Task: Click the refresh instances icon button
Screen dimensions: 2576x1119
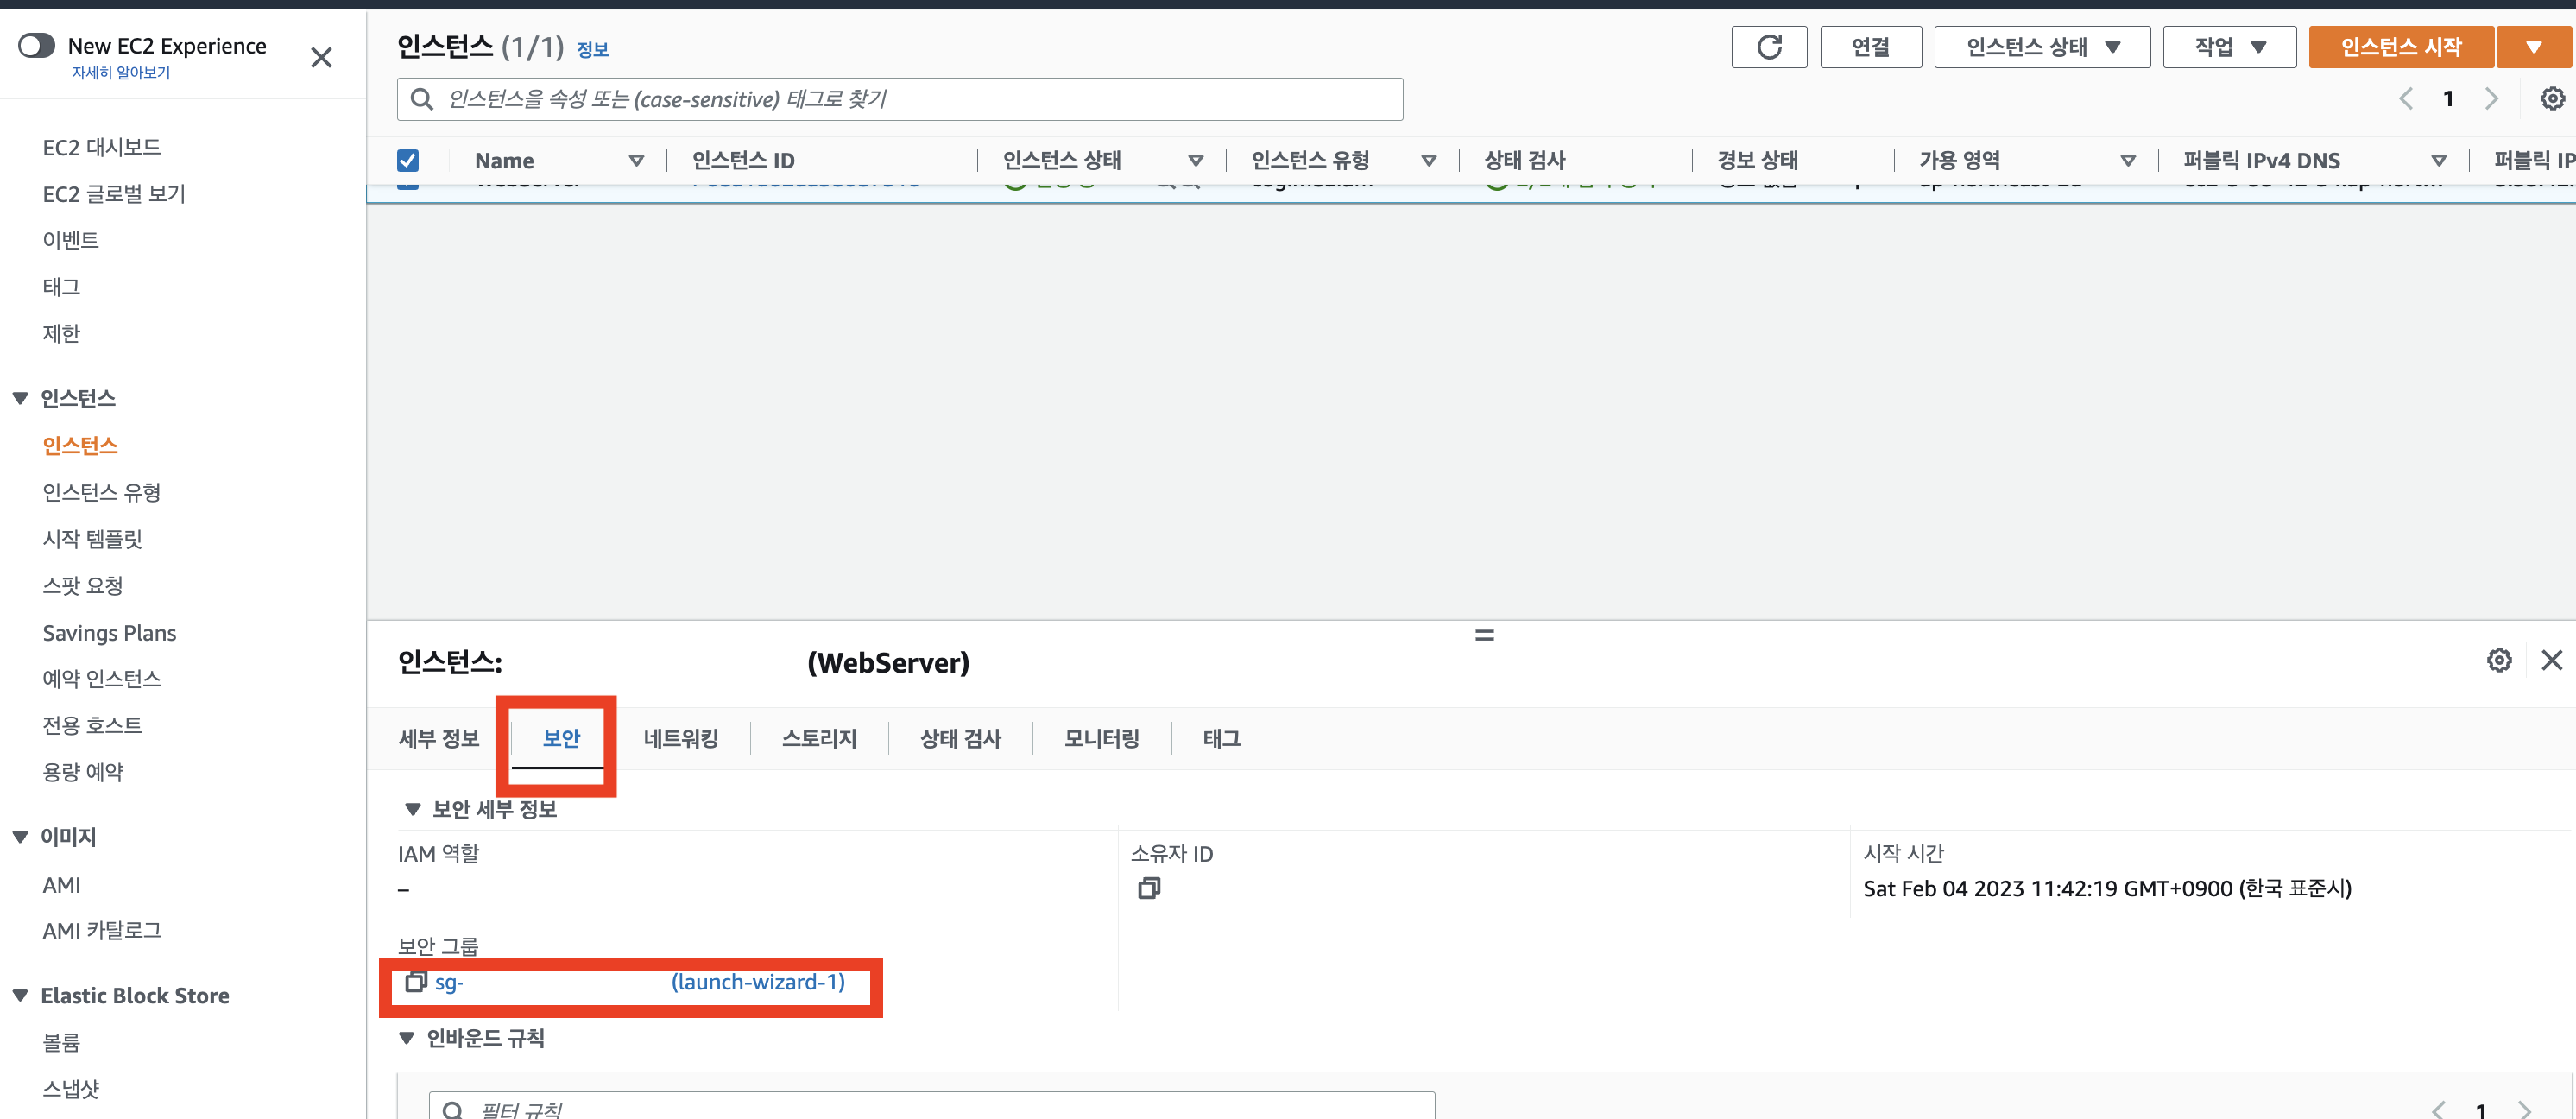Action: [x=1768, y=47]
